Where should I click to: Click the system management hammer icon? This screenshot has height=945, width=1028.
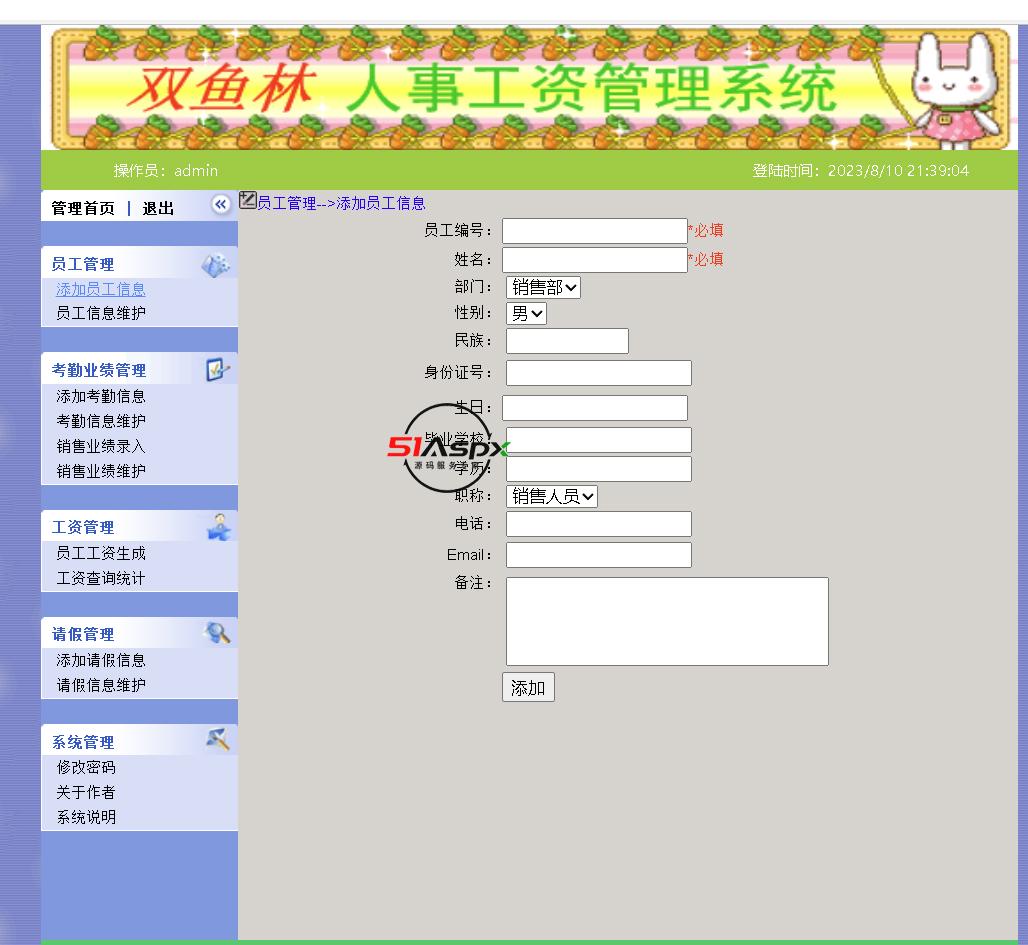pos(218,740)
